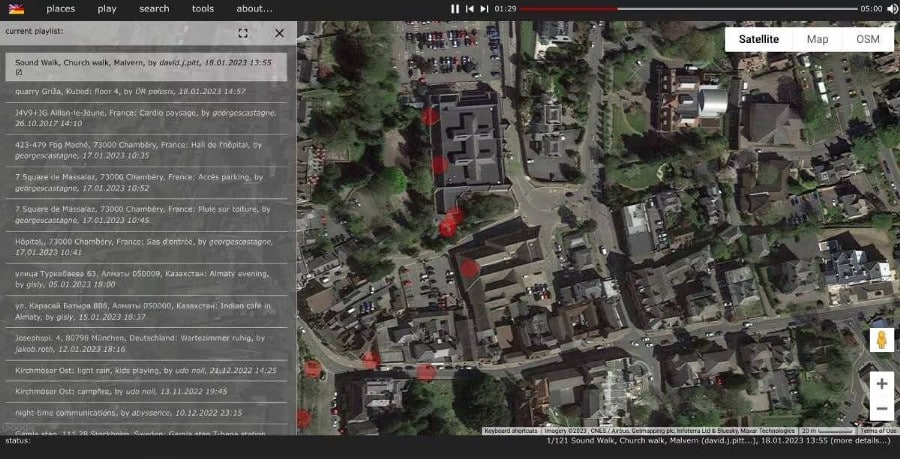Image resolution: width=900 pixels, height=459 pixels.
Task: Open the places menu
Action: click(x=60, y=9)
